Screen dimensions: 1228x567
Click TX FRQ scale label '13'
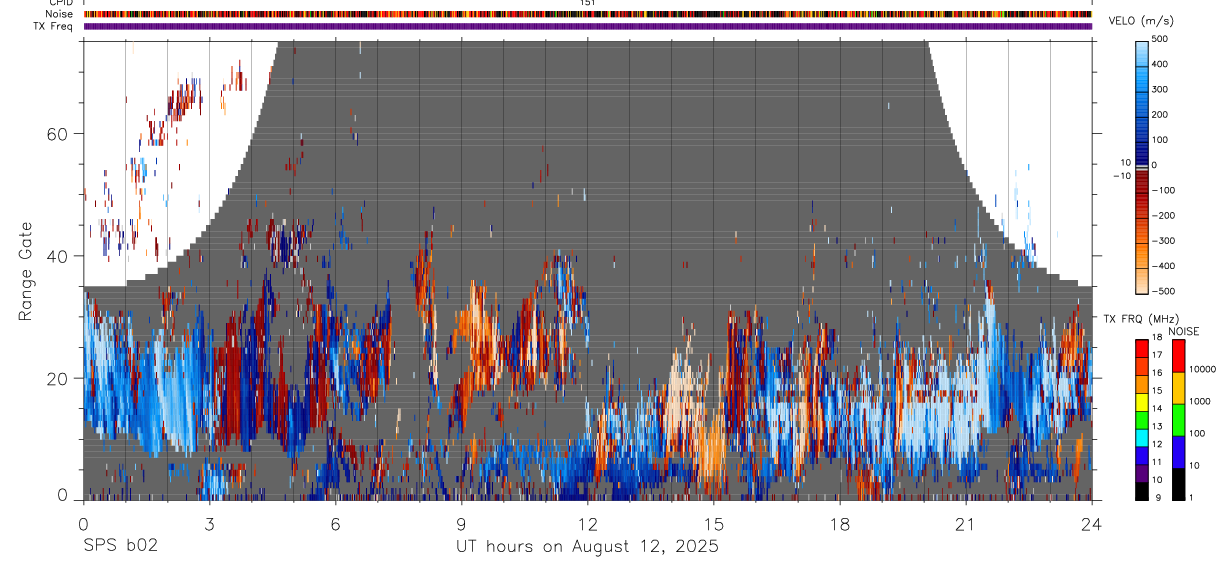[1159, 427]
